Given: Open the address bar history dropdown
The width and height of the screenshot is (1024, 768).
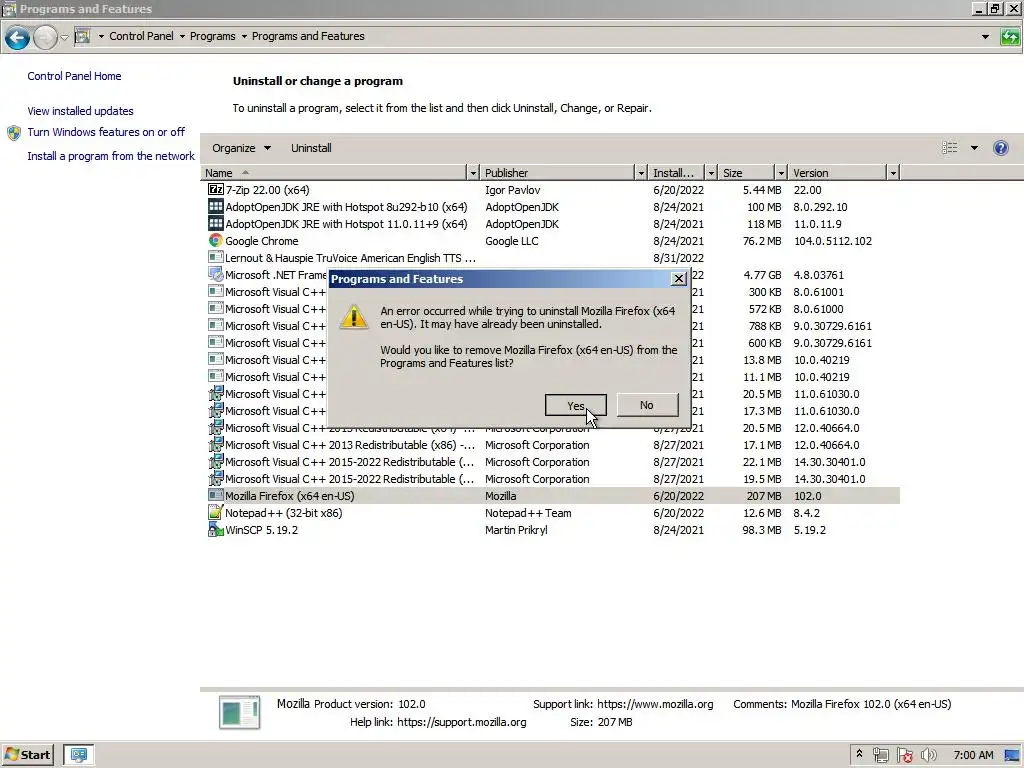Looking at the screenshot, I should pyautogui.click(x=985, y=37).
